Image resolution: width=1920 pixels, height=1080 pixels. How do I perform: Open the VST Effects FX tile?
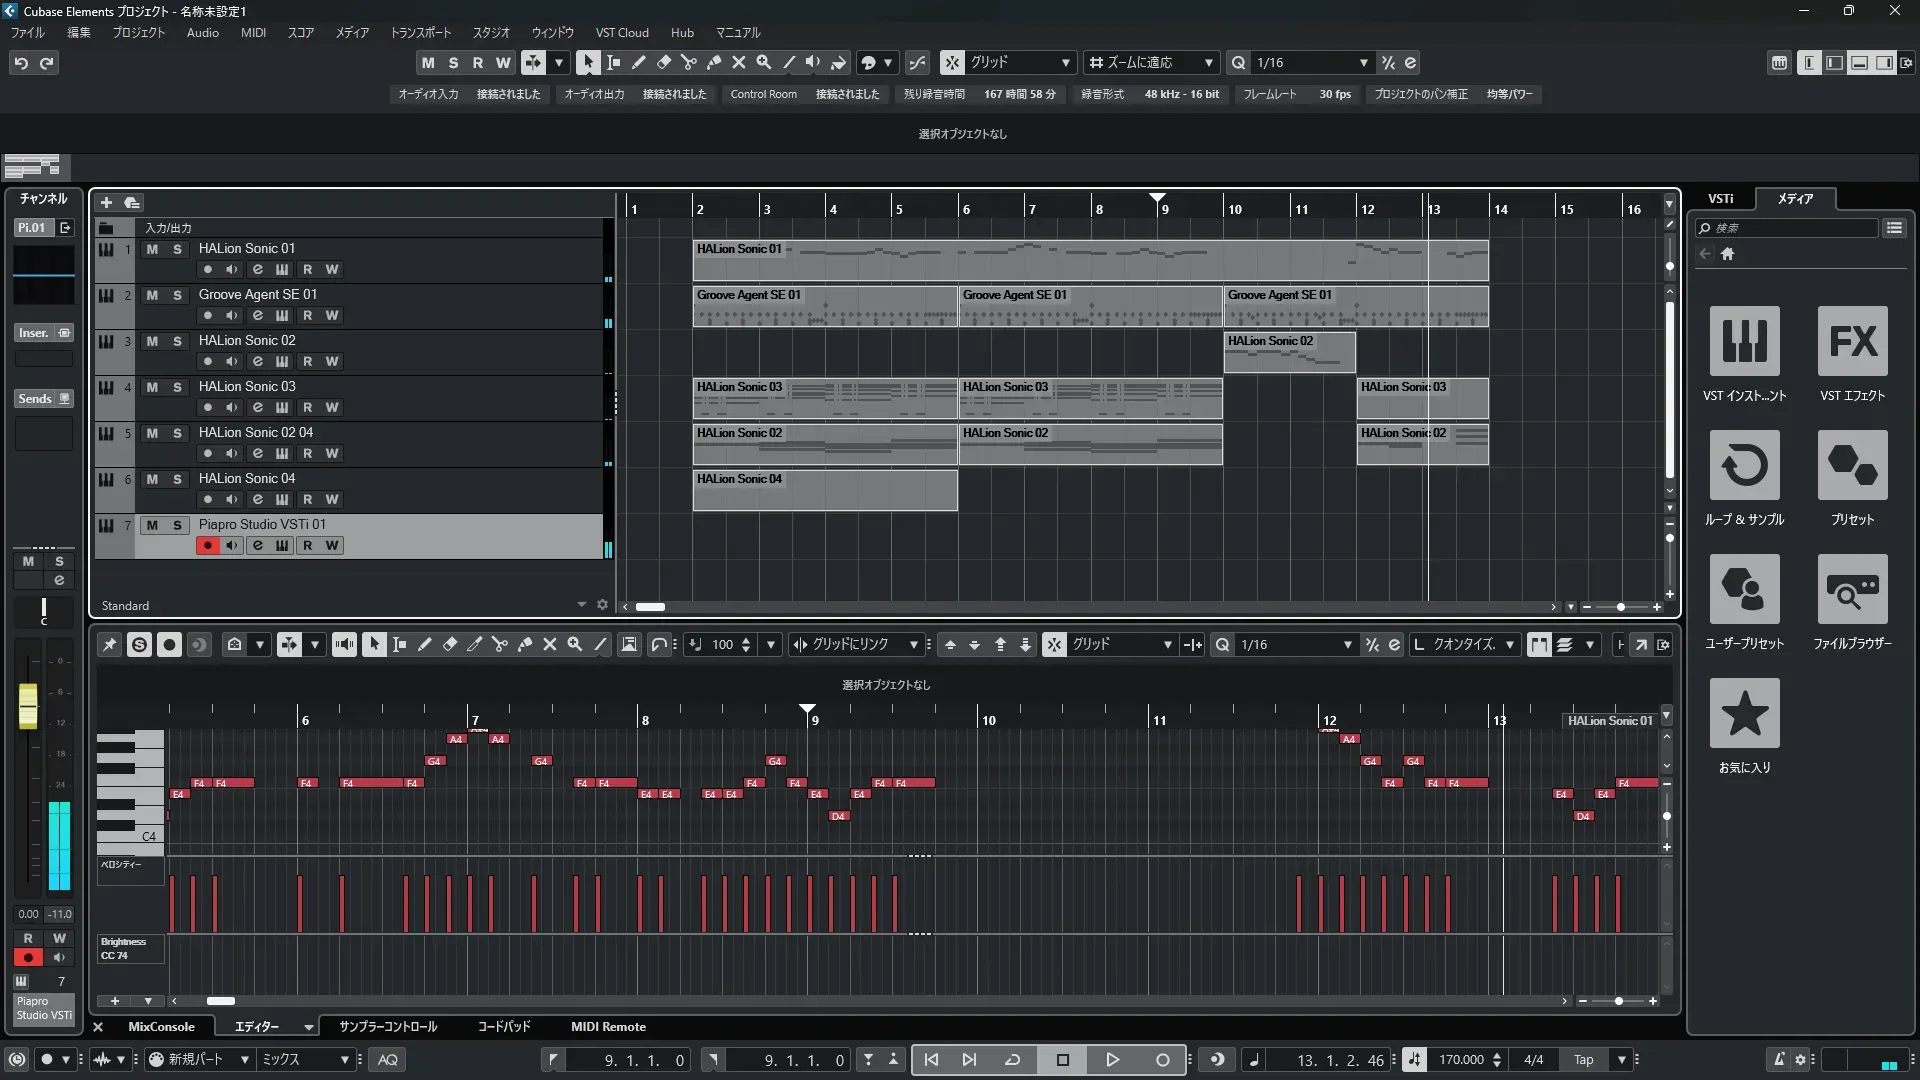tap(1852, 341)
